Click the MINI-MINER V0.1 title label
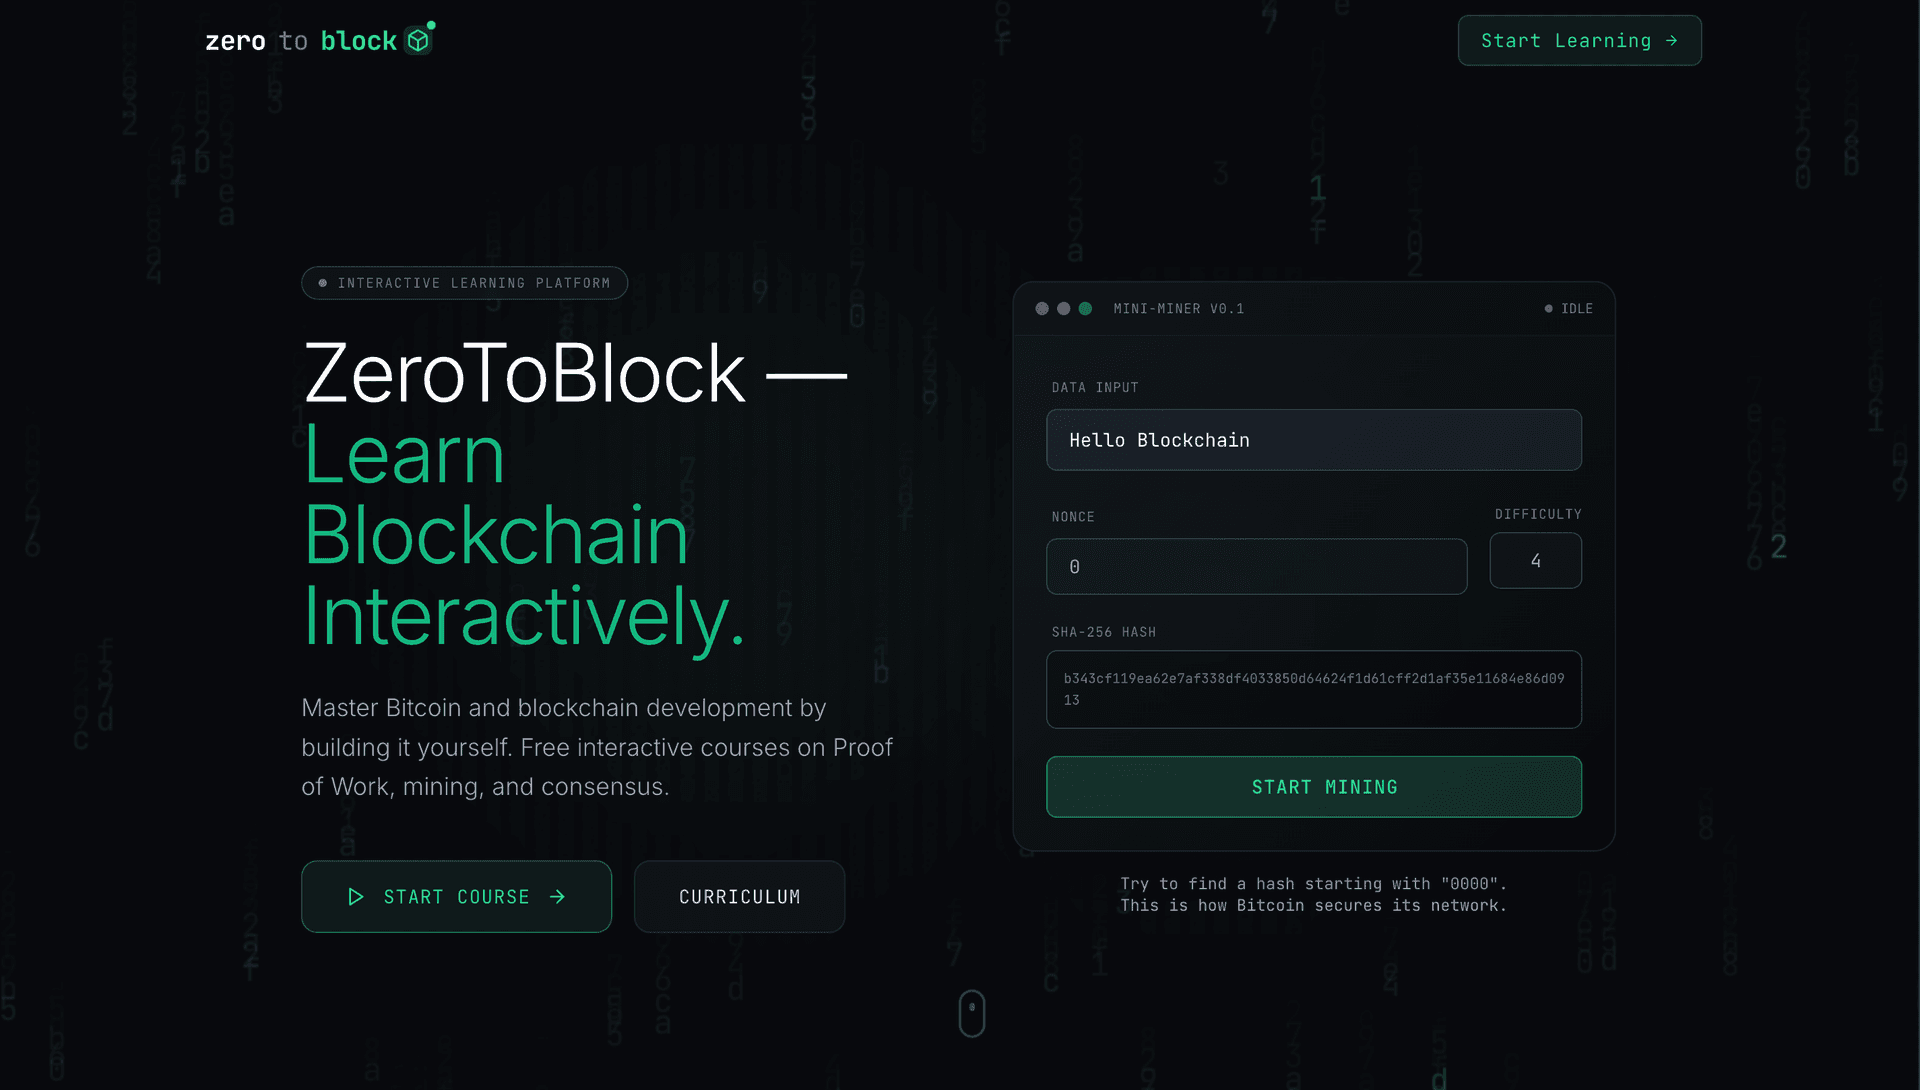The height and width of the screenshot is (1090, 1920). point(1178,309)
